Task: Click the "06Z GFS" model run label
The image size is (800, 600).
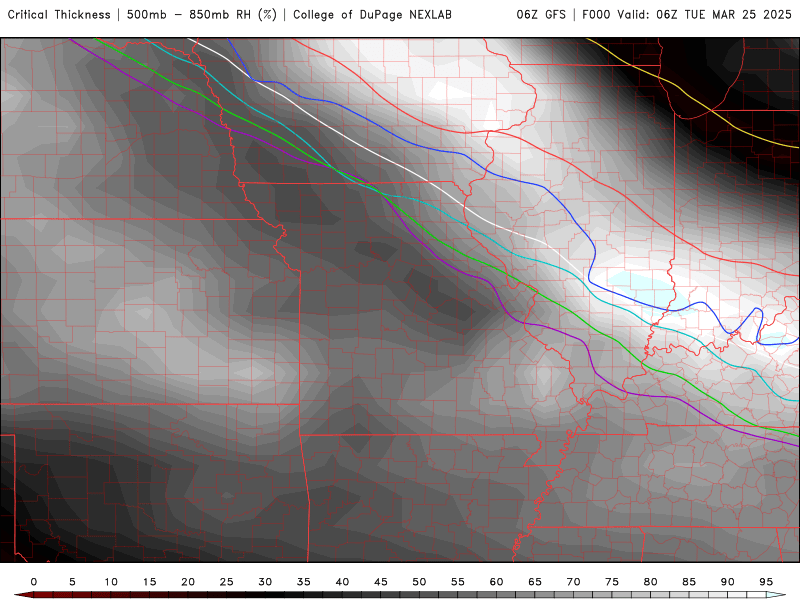Action: coord(541,15)
